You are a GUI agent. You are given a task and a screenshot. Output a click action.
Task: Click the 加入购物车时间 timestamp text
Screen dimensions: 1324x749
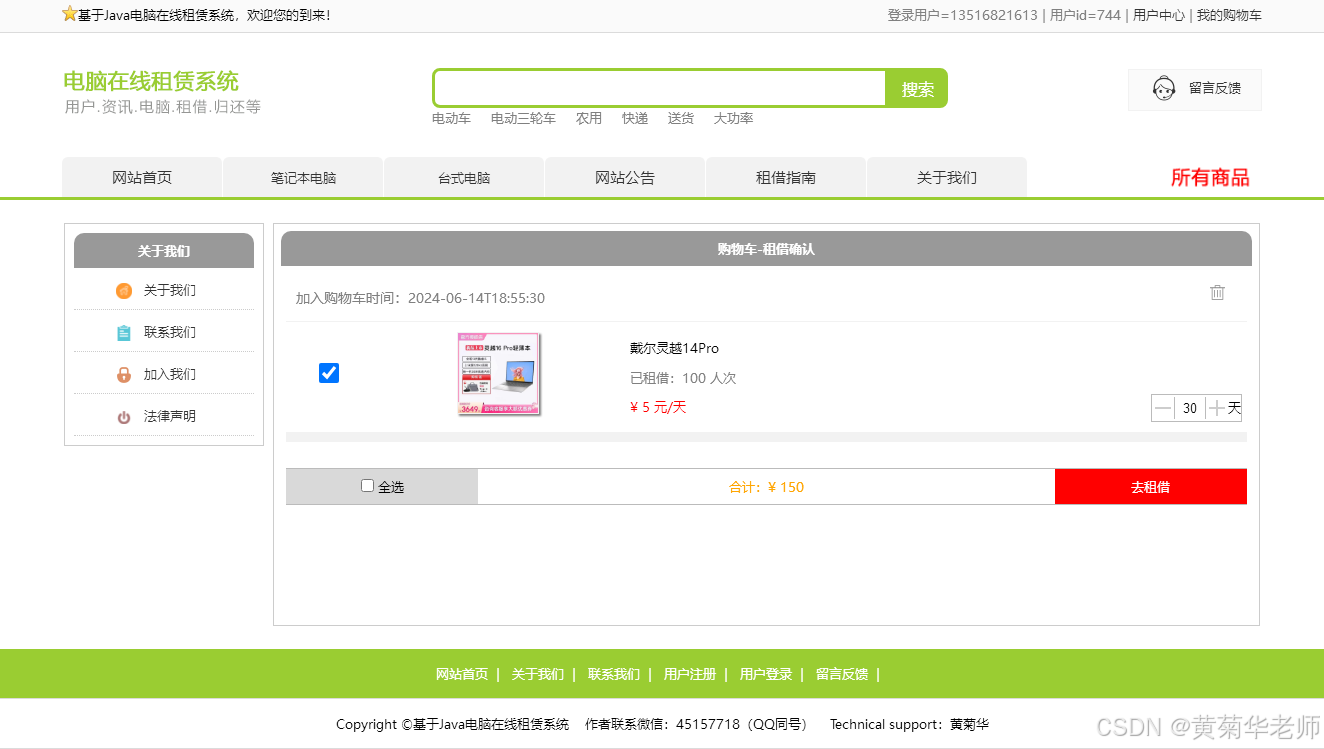point(420,298)
